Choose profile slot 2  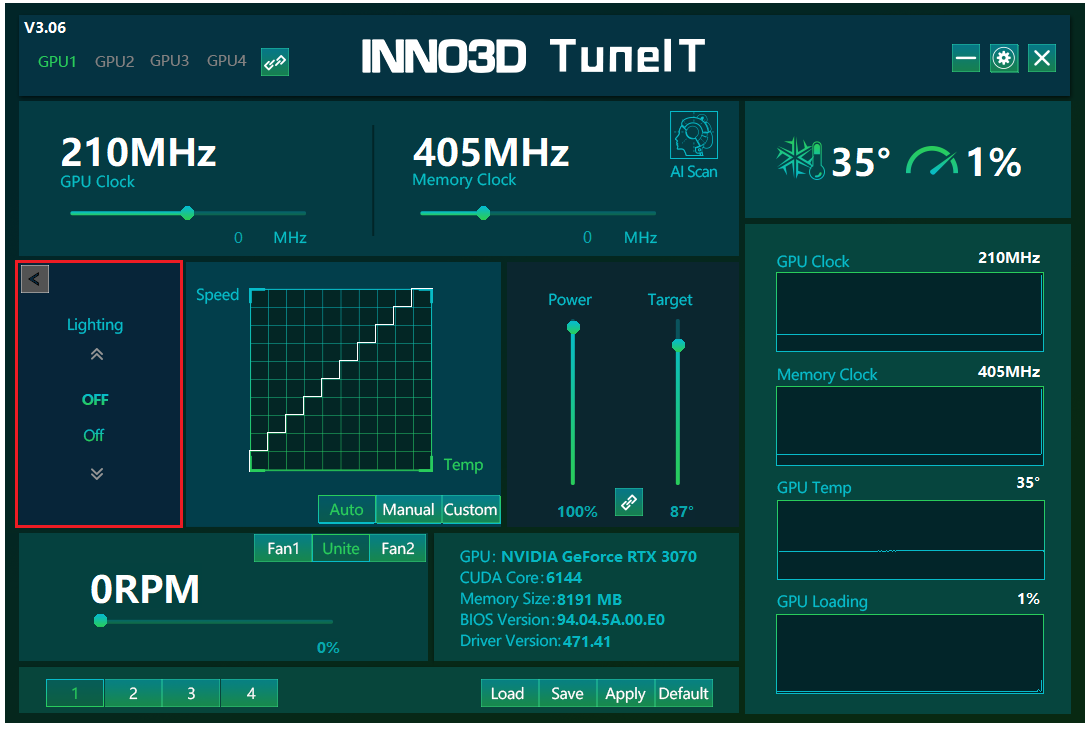pyautogui.click(x=133, y=693)
